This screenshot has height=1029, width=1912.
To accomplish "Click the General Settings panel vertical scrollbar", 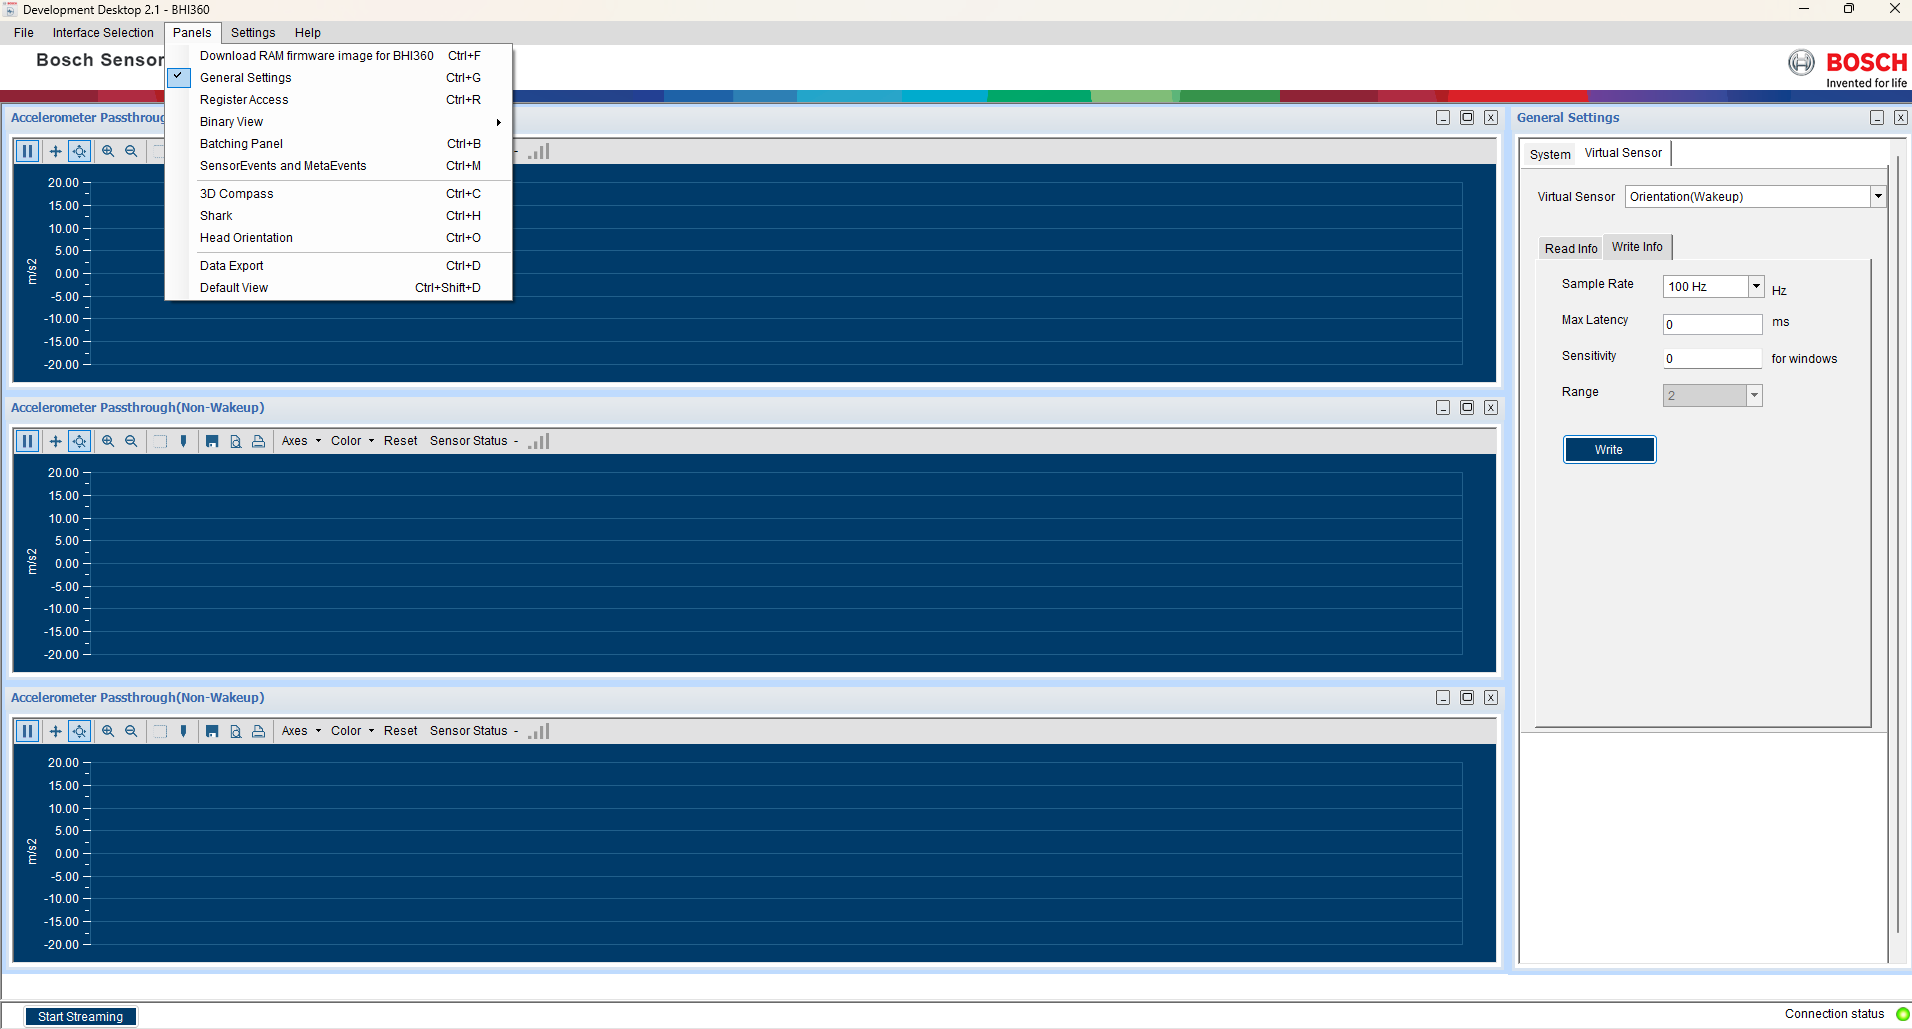I will click(1898, 545).
